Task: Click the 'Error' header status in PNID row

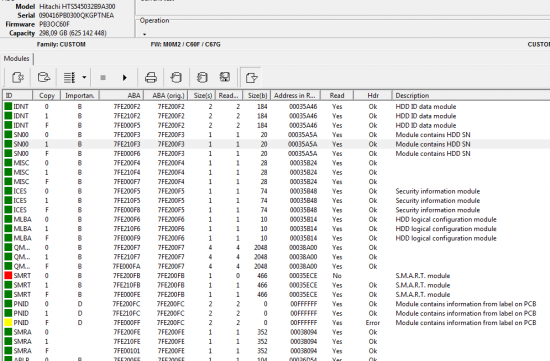Action: point(373,323)
